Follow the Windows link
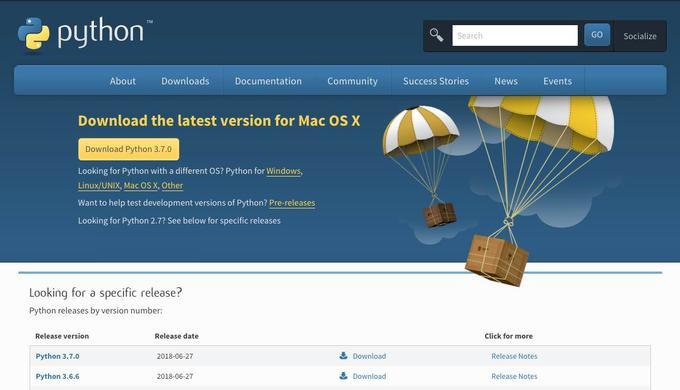 (x=283, y=171)
